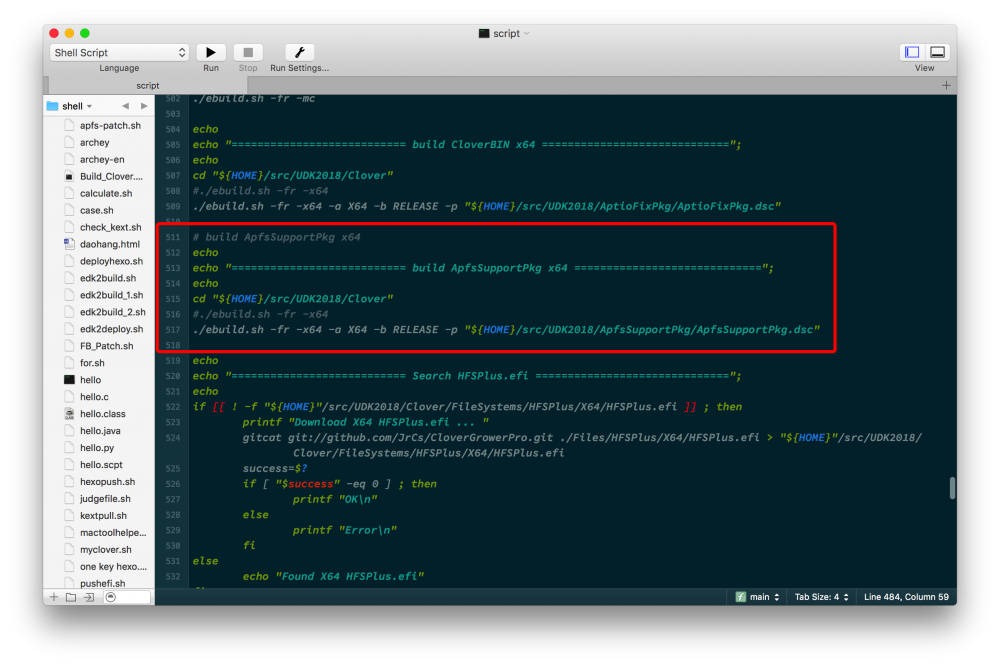Open hello.java file
This screenshot has height=667, width=1000.
100,431
